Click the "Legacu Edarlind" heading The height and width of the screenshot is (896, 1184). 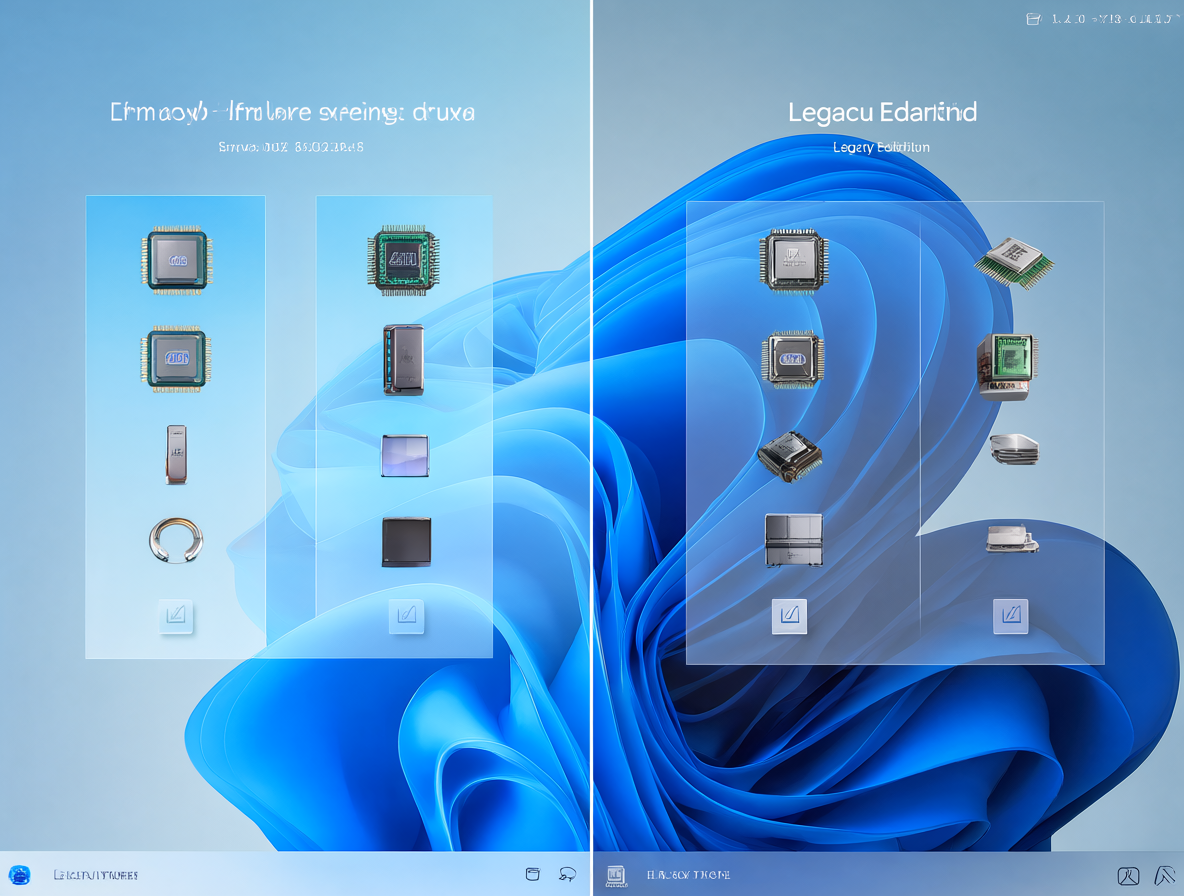pos(882,112)
